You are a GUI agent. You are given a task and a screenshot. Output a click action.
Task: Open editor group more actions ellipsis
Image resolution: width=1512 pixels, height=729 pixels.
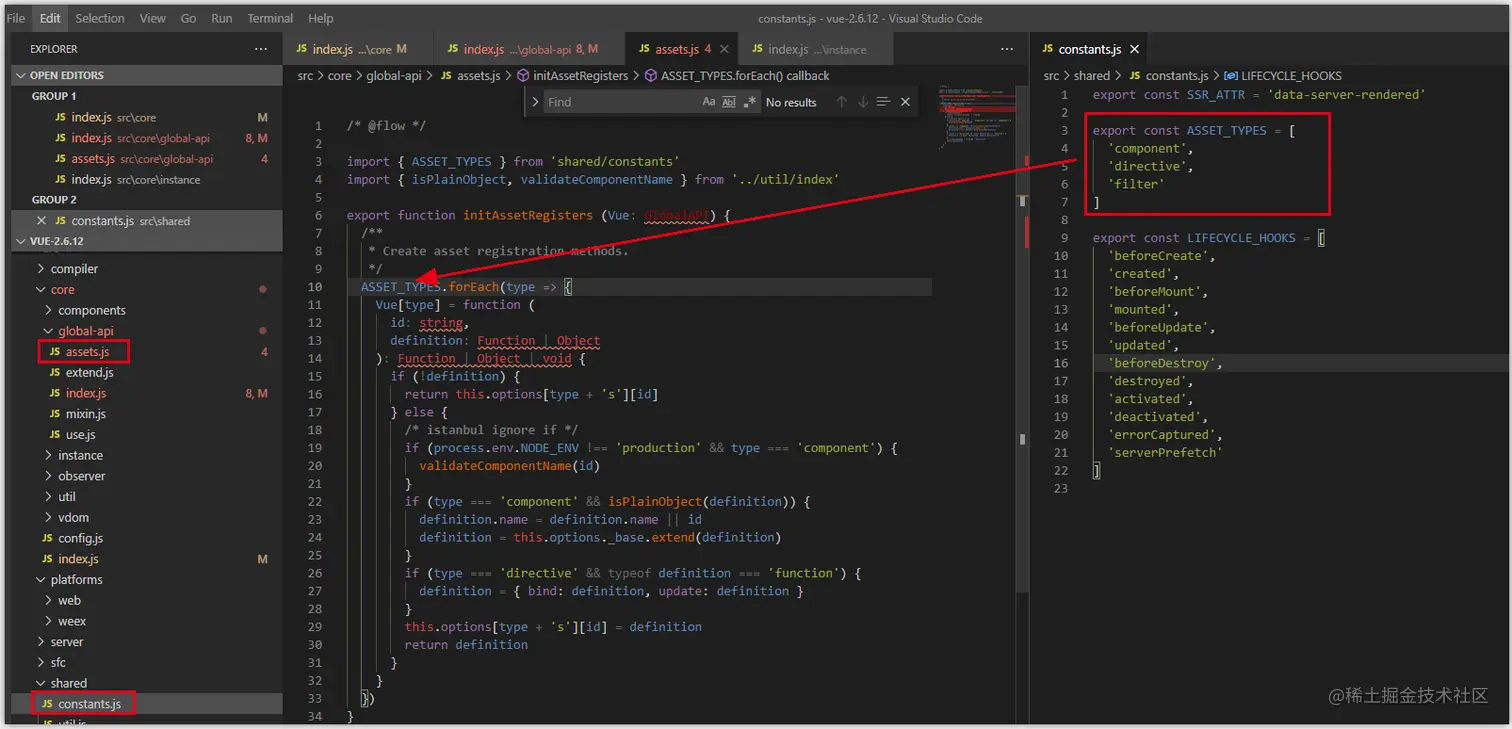1006,49
